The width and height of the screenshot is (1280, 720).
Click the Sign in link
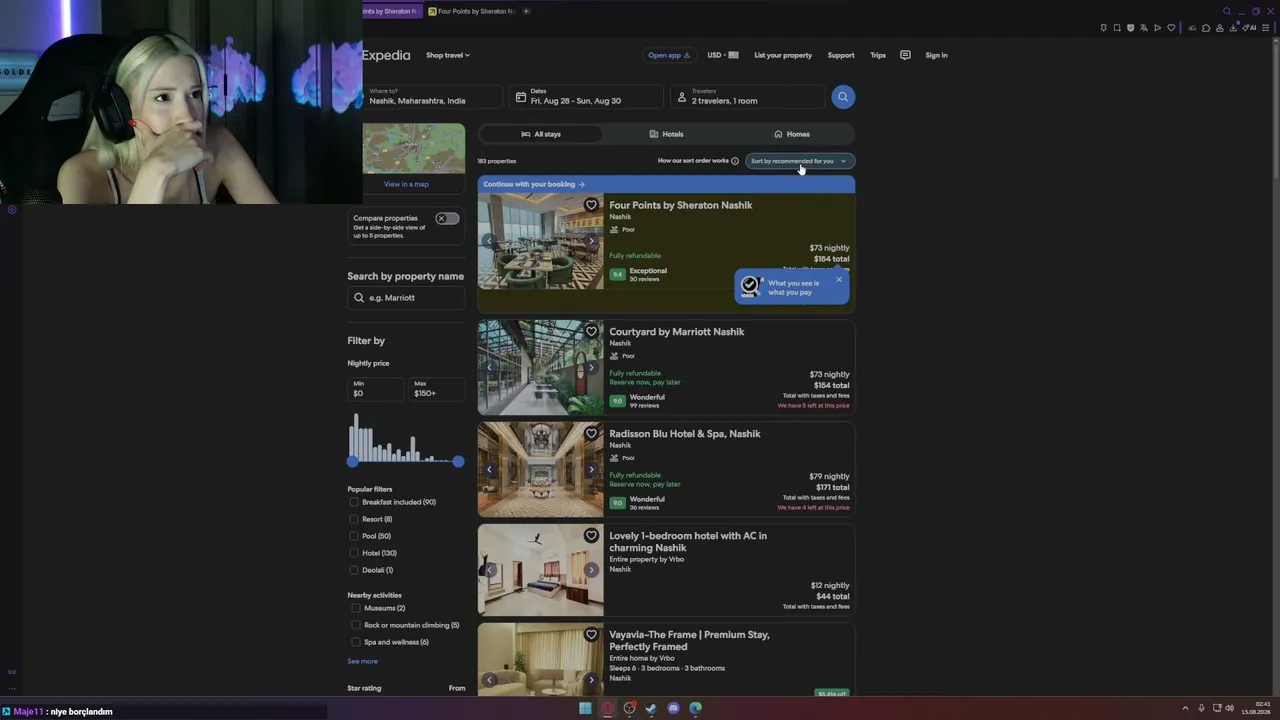tap(936, 55)
